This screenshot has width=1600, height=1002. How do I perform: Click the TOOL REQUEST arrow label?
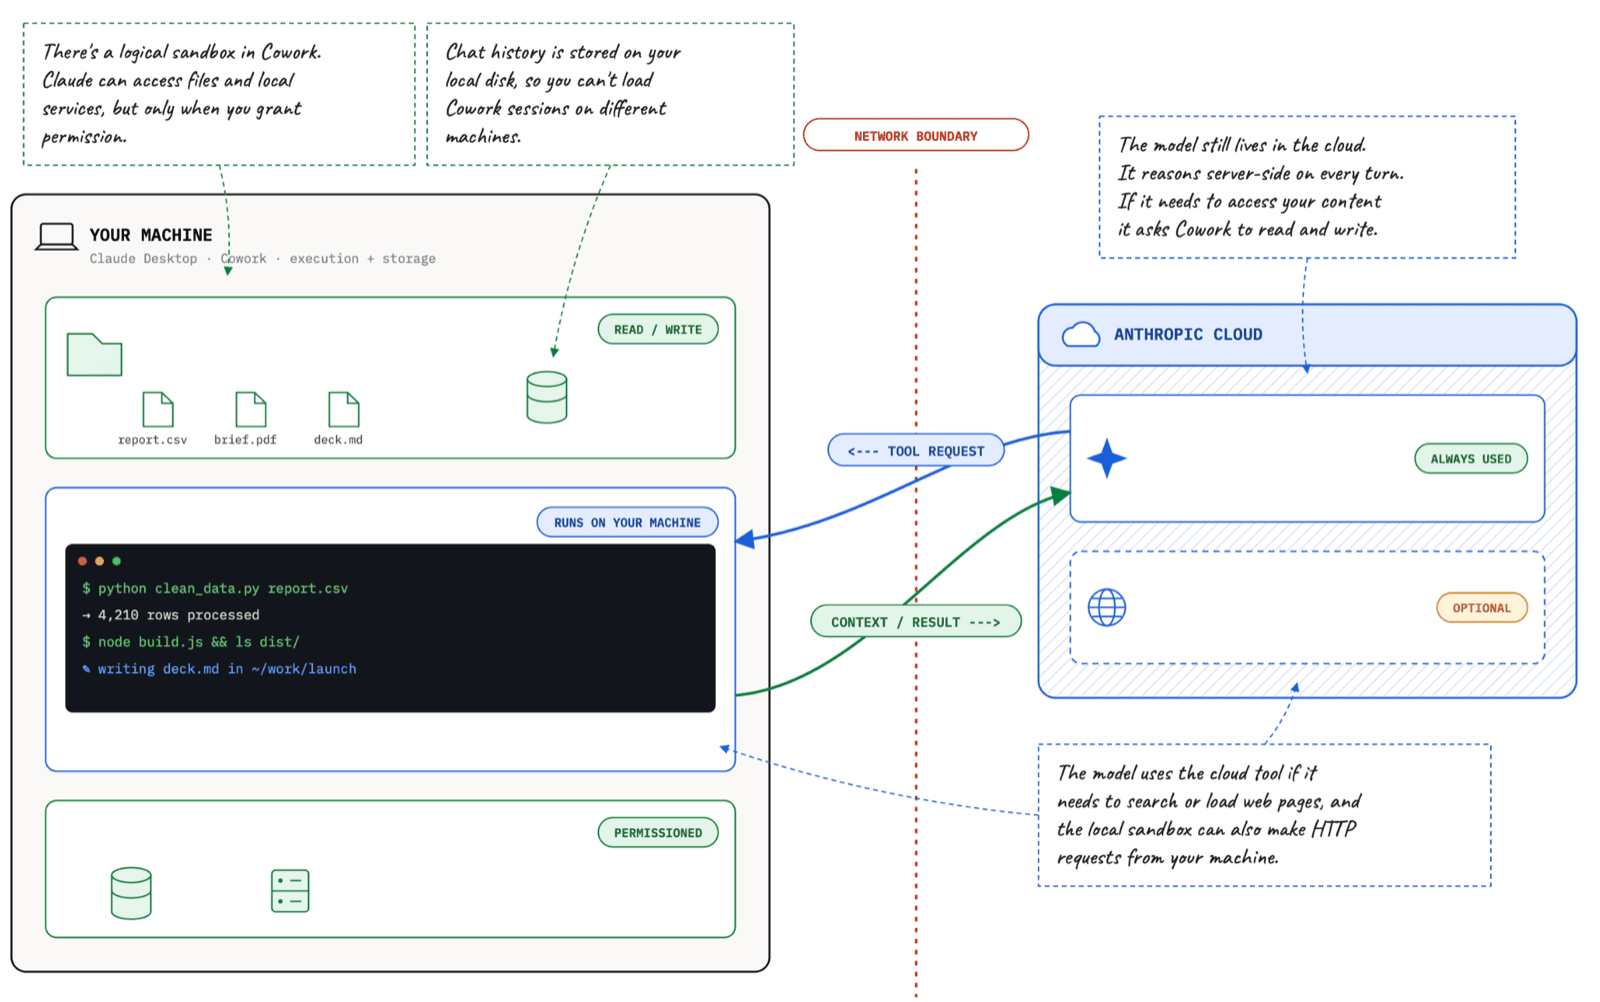916,451
